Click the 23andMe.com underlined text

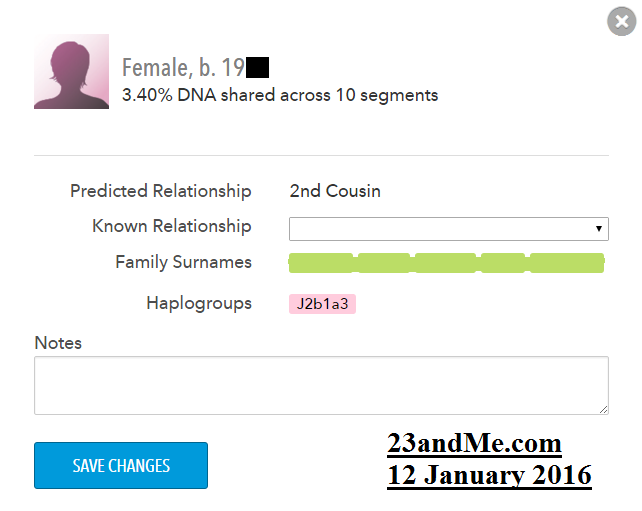click(x=475, y=443)
